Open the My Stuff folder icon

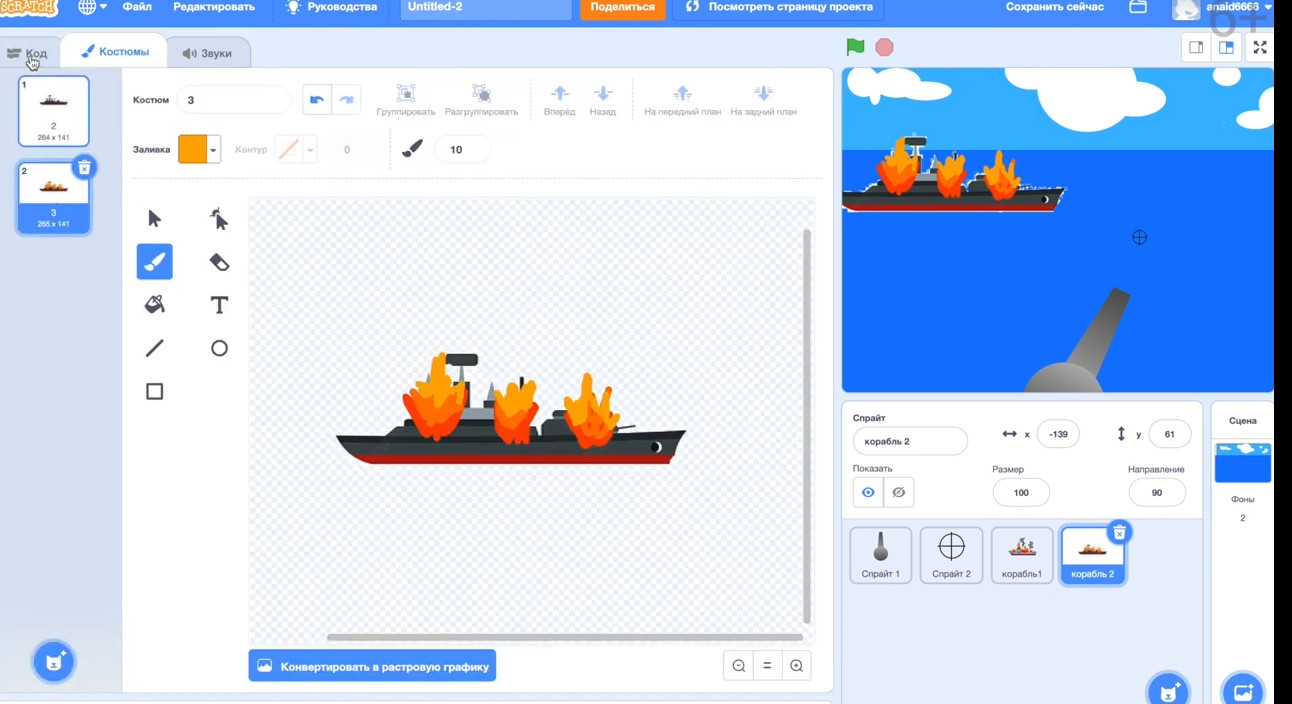click(x=1138, y=7)
